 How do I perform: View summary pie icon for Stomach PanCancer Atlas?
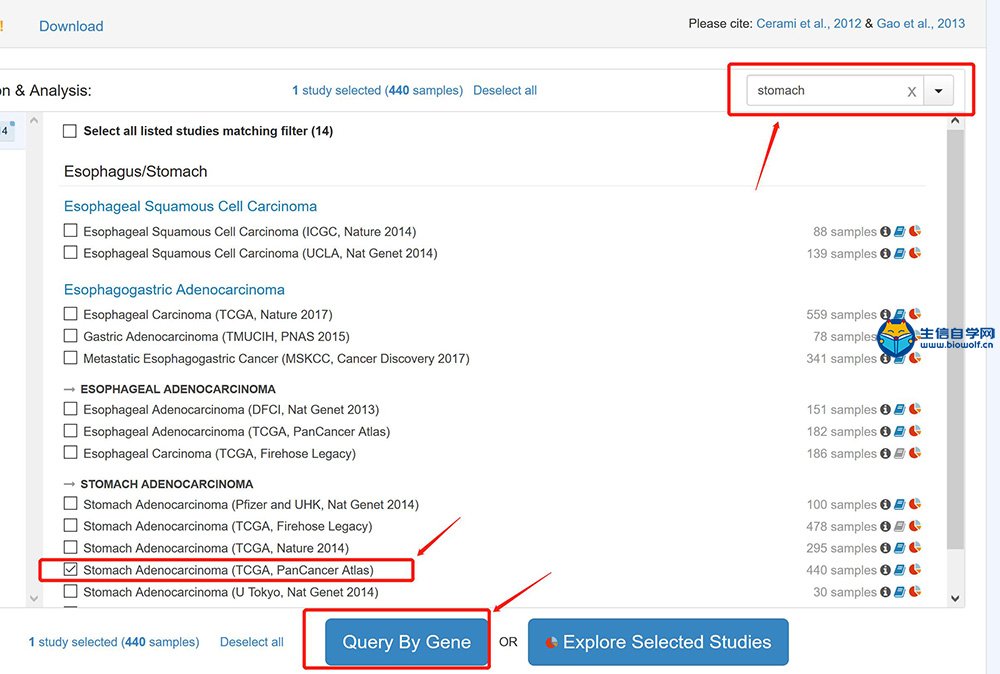[x=915, y=569]
